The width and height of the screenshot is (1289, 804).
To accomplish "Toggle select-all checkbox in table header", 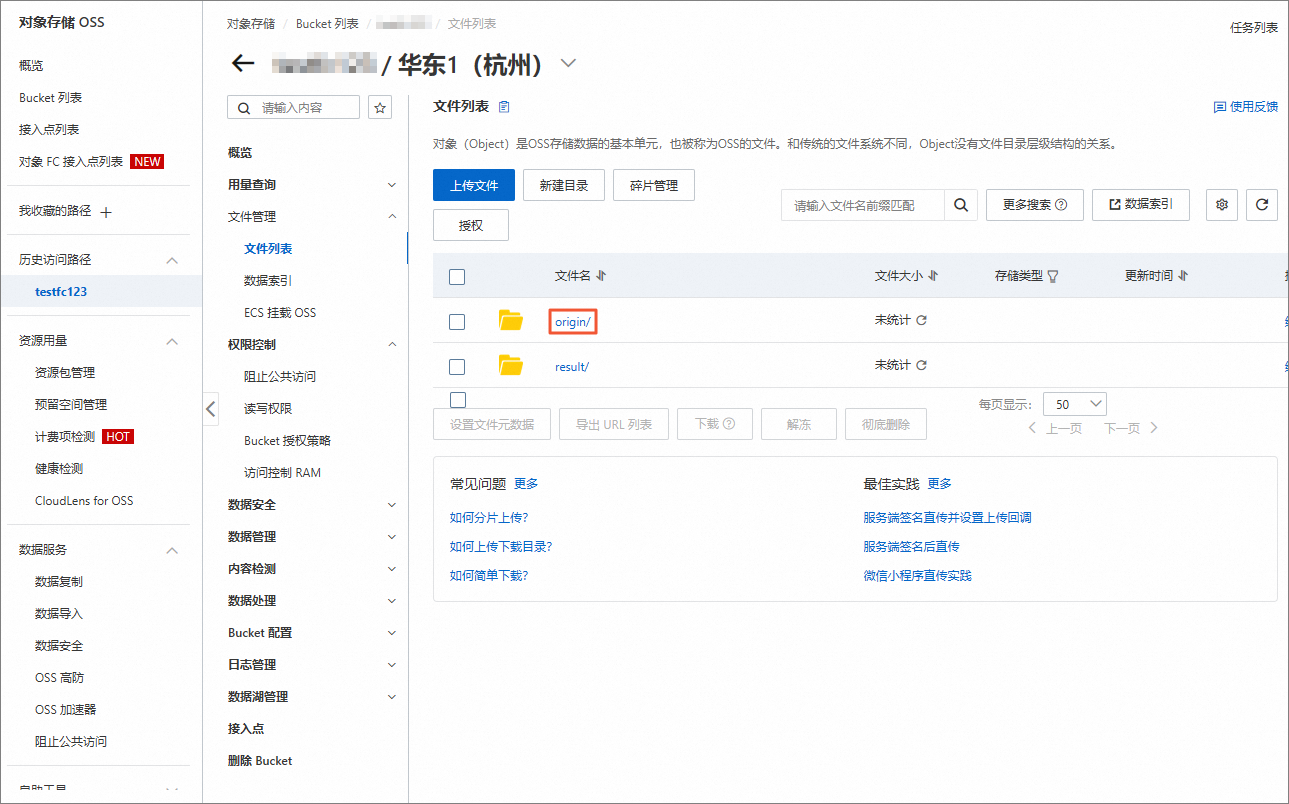I will 457,277.
